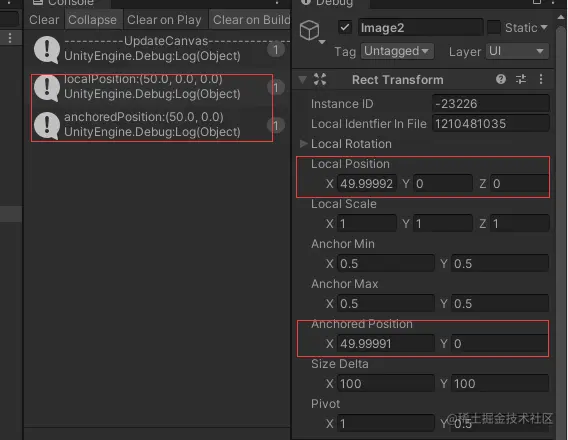Open the Tag Untagged dropdown
This screenshot has height=440, width=568.
(x=397, y=51)
